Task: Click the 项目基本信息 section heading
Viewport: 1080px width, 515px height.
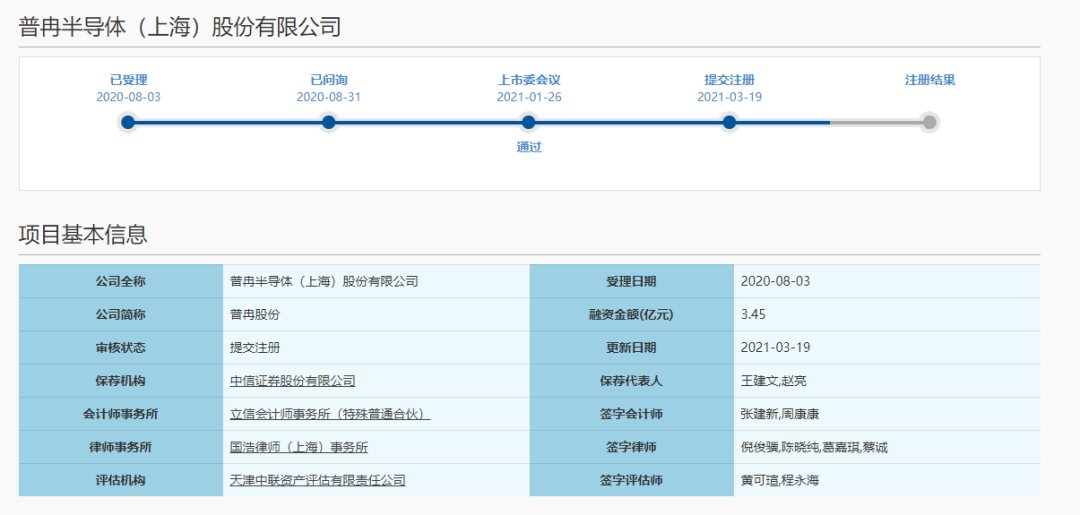Action: [x=83, y=235]
